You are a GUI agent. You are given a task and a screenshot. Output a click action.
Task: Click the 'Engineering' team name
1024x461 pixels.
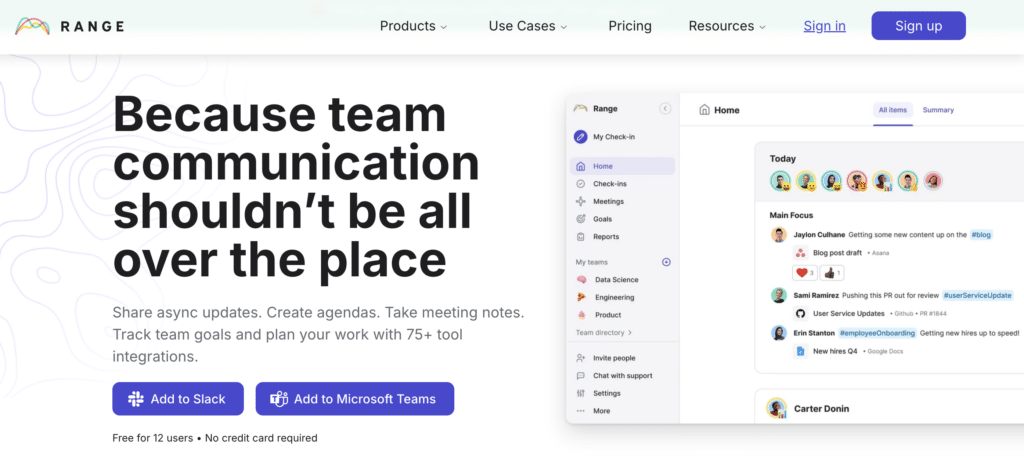pyautogui.click(x=615, y=297)
